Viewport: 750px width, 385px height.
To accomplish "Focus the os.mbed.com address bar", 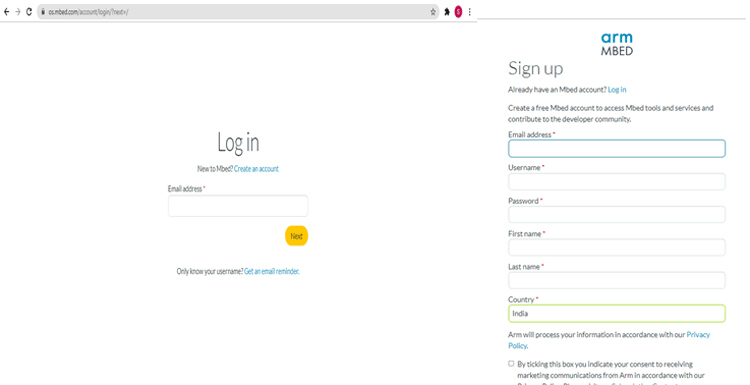I will coord(237,12).
